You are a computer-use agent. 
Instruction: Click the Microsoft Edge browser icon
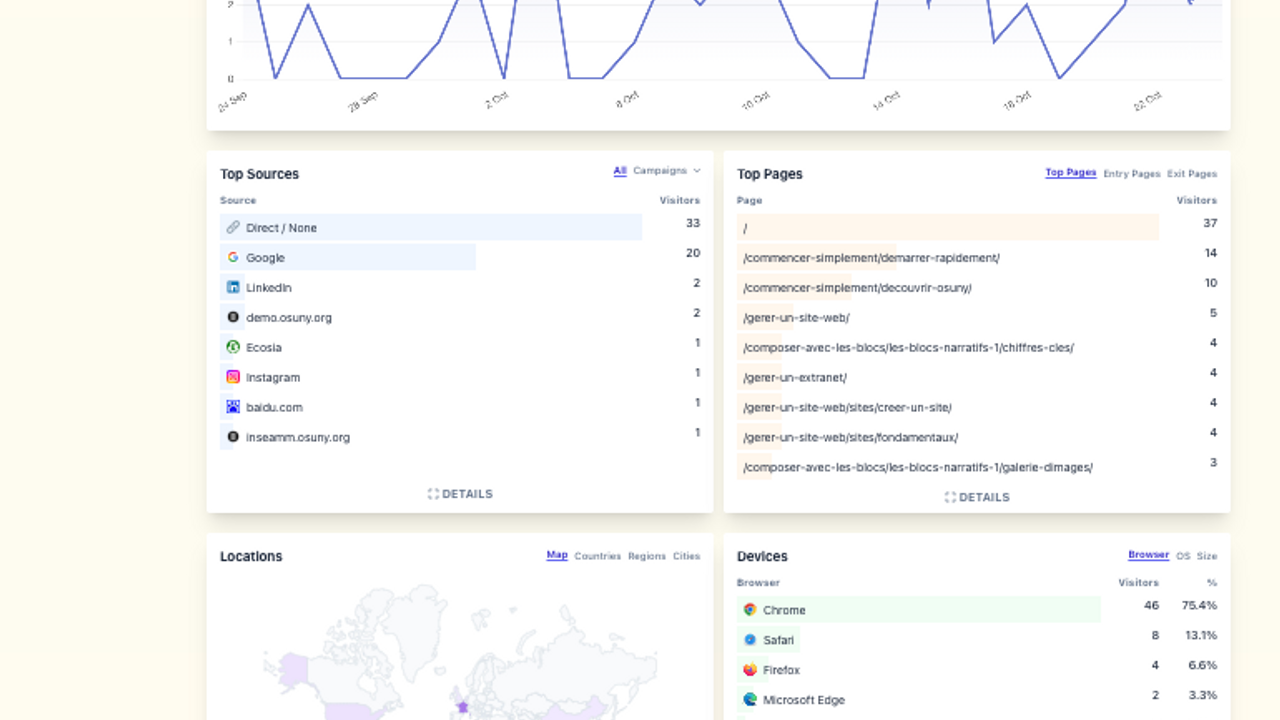(x=749, y=700)
